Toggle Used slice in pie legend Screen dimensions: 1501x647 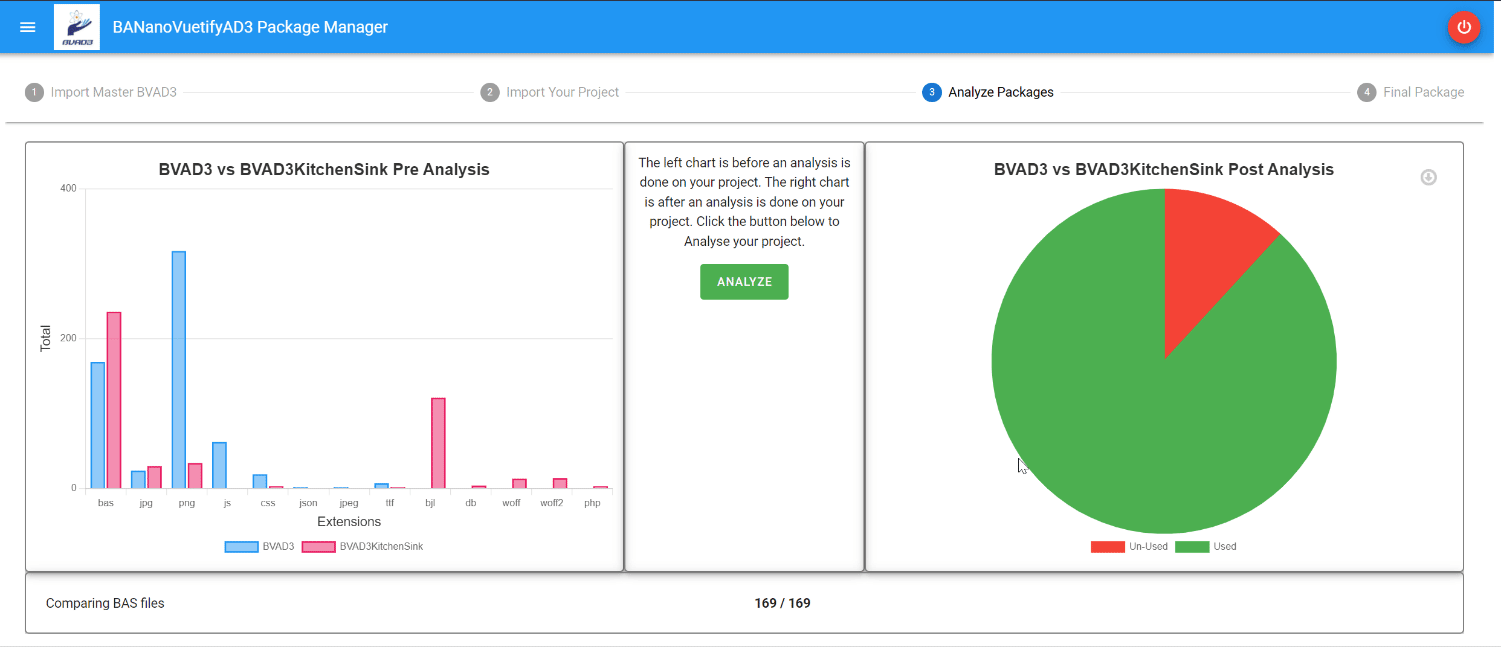pos(1206,547)
